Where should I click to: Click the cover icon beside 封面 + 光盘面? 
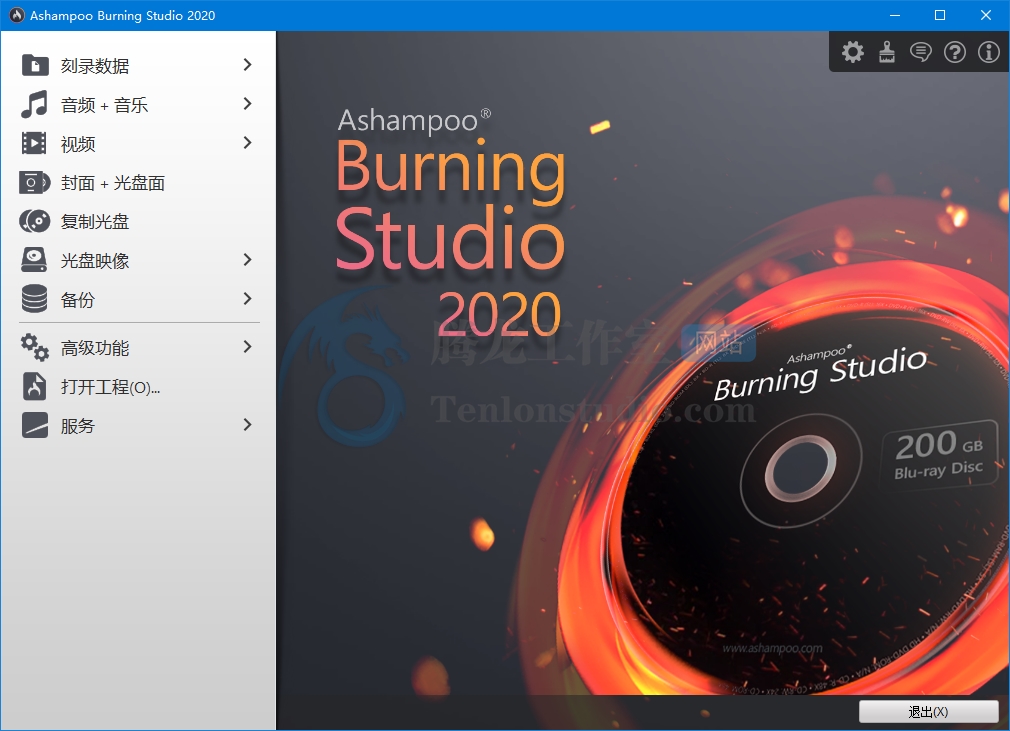coord(34,182)
